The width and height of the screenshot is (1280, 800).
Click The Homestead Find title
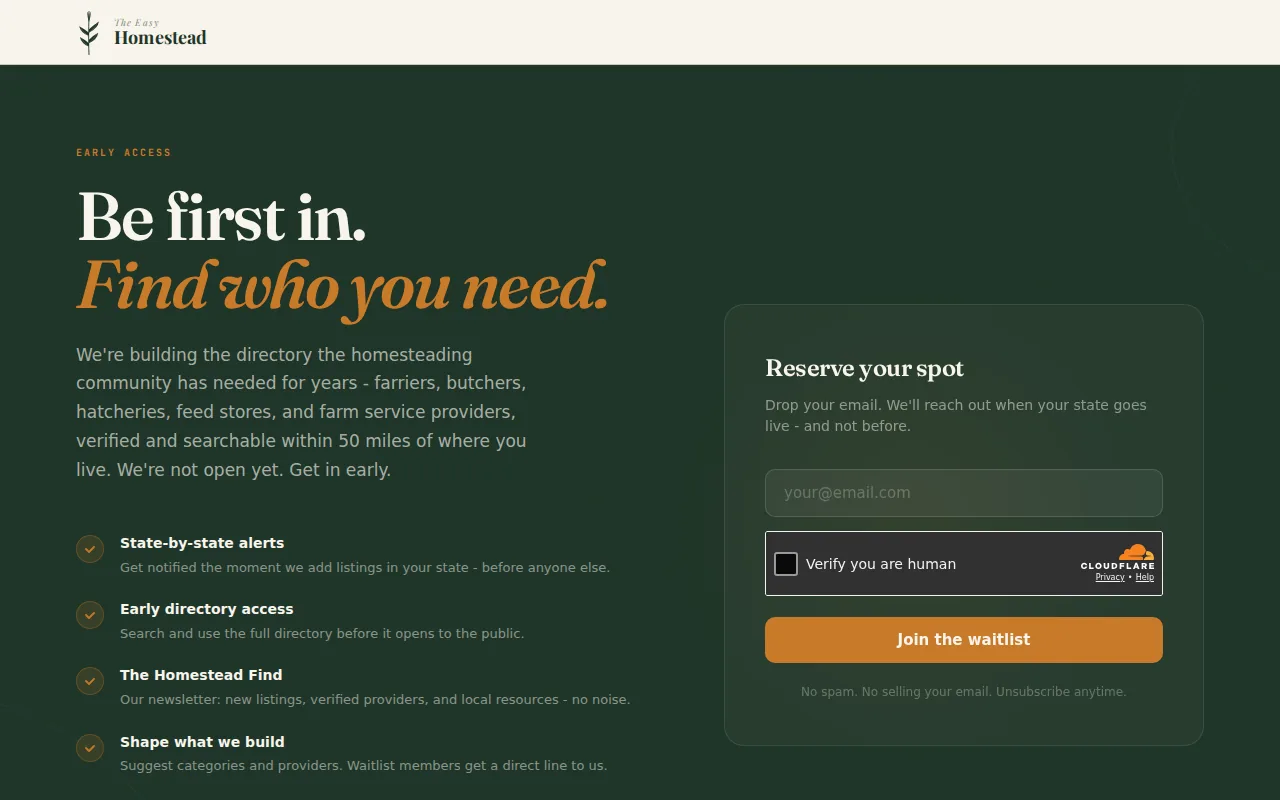point(201,675)
